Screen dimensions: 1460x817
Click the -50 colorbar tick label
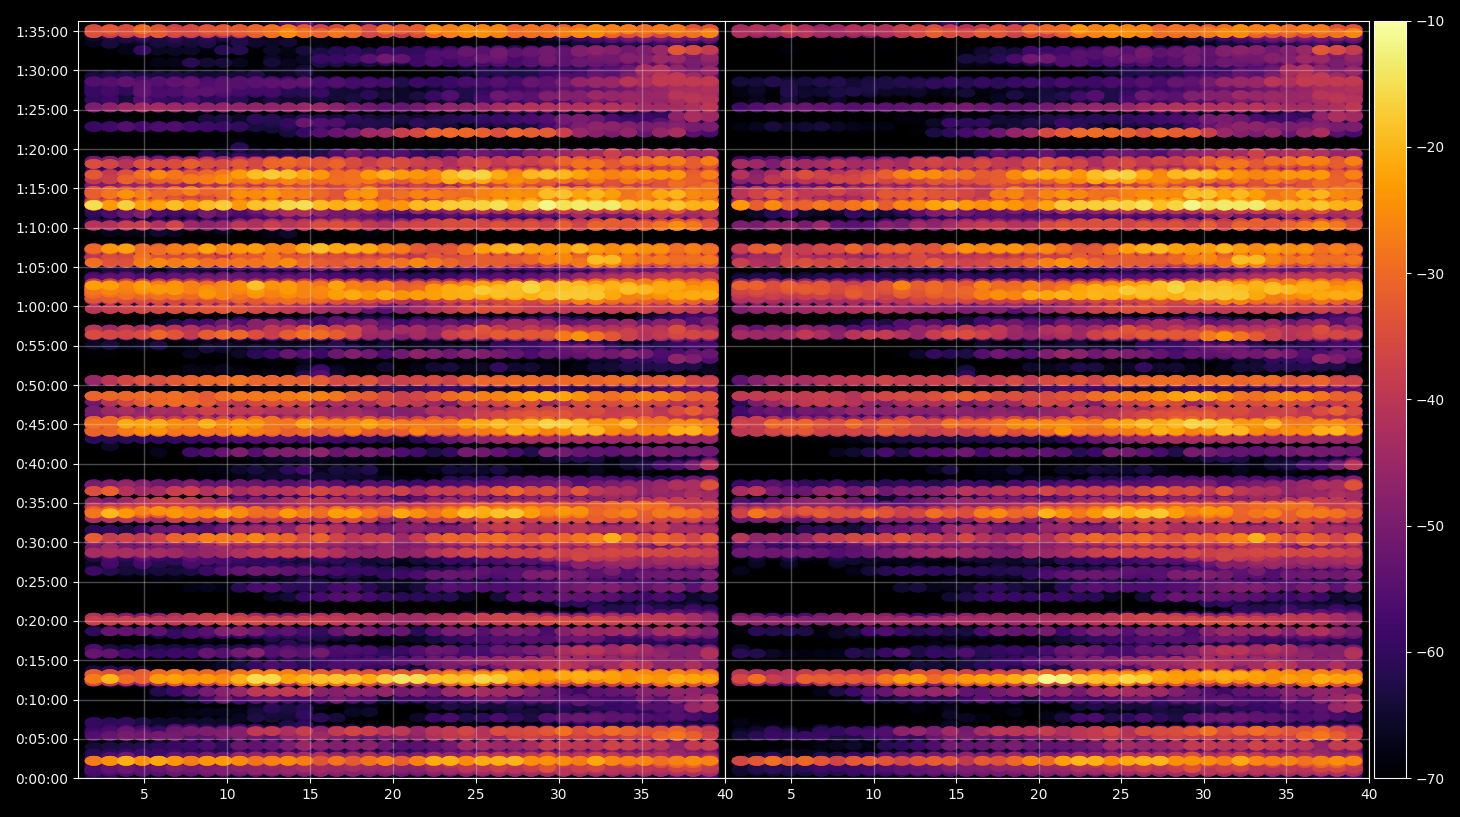(1431, 526)
